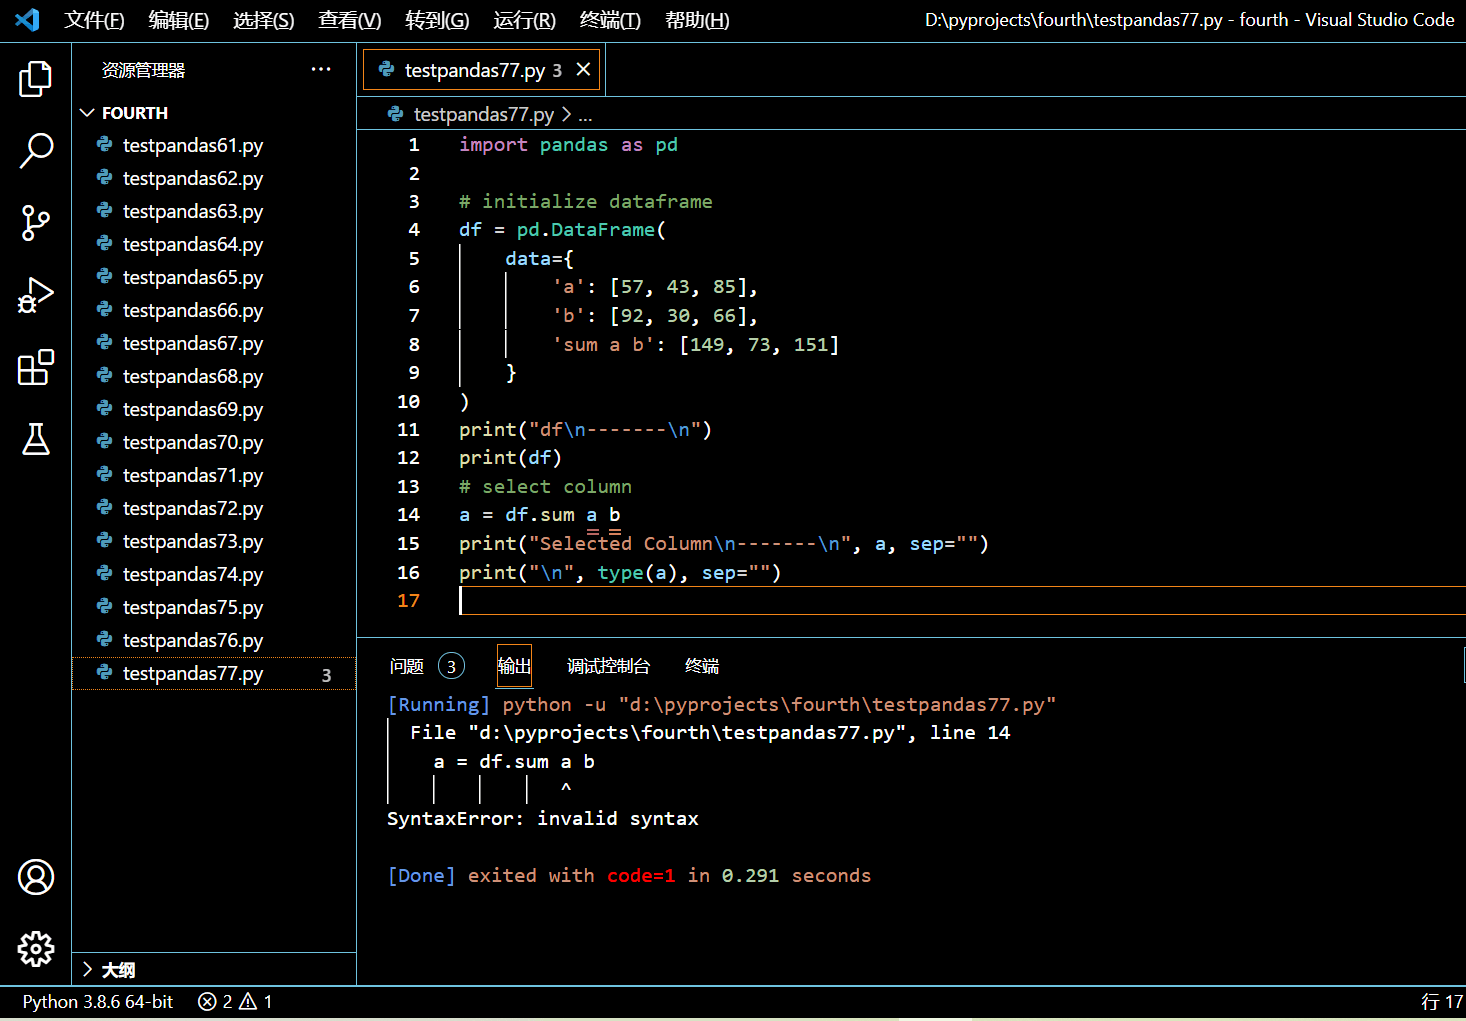Select testpandas77.py in explorer
The height and width of the screenshot is (1021, 1466).
pos(214,673)
